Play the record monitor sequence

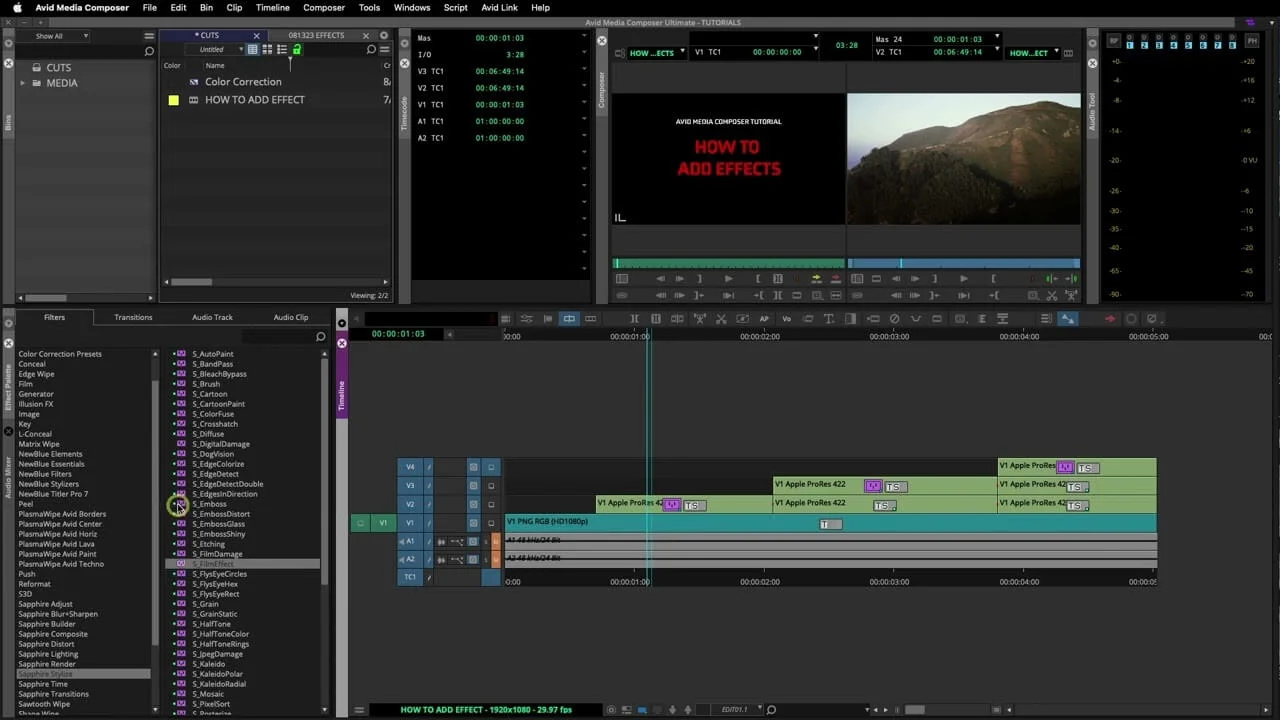(x=963, y=278)
